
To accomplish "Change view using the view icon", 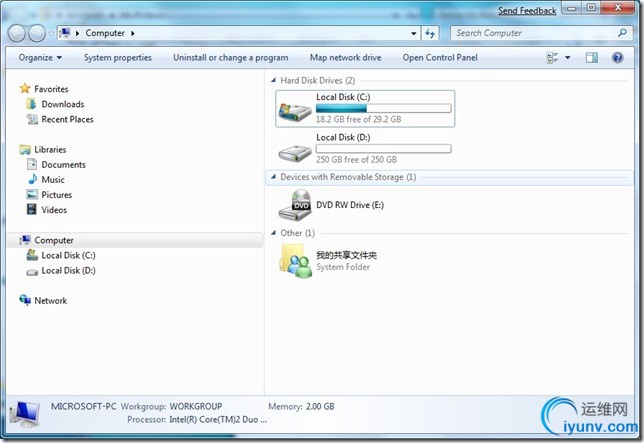I will coord(552,57).
